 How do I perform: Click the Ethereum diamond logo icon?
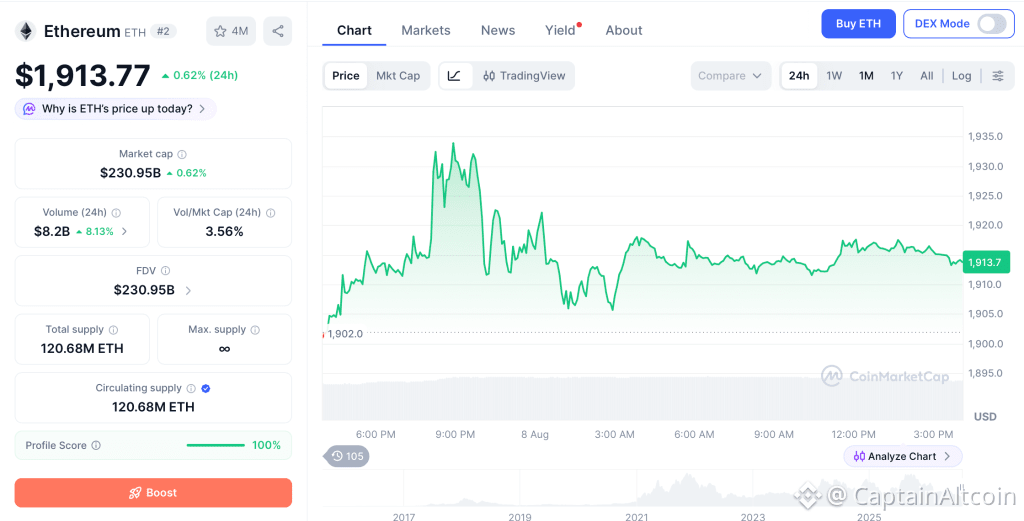27,31
